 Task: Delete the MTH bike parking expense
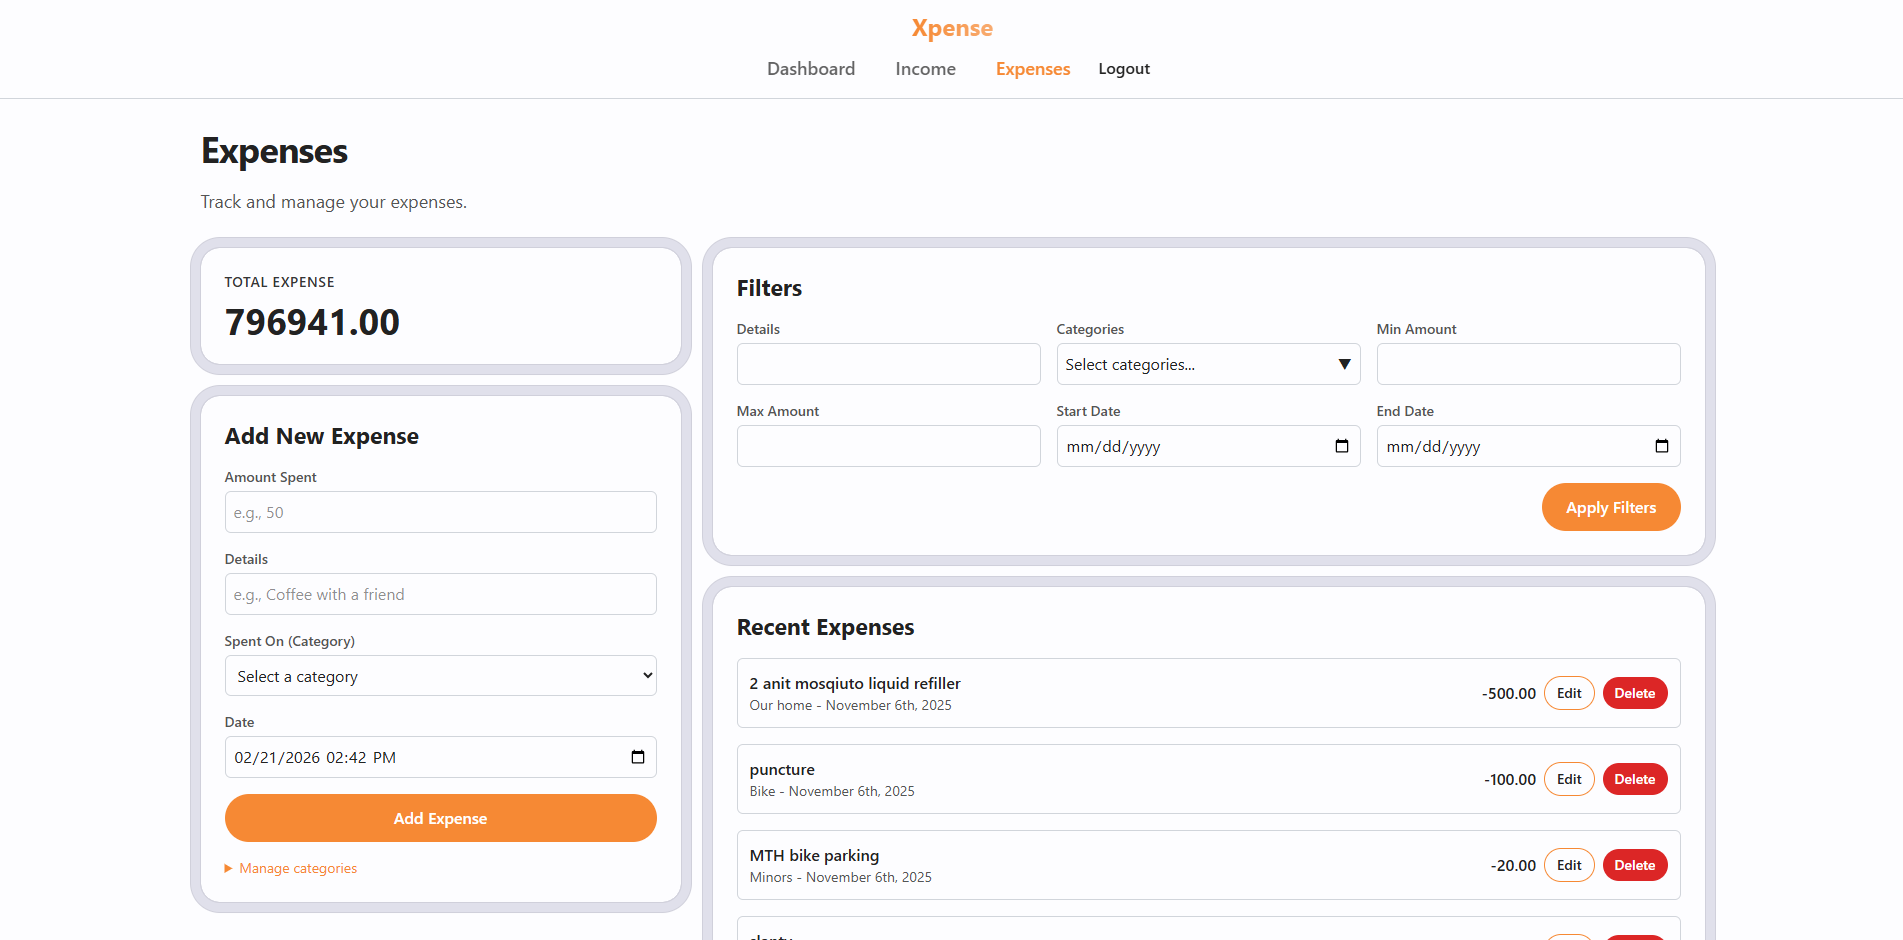pos(1634,865)
